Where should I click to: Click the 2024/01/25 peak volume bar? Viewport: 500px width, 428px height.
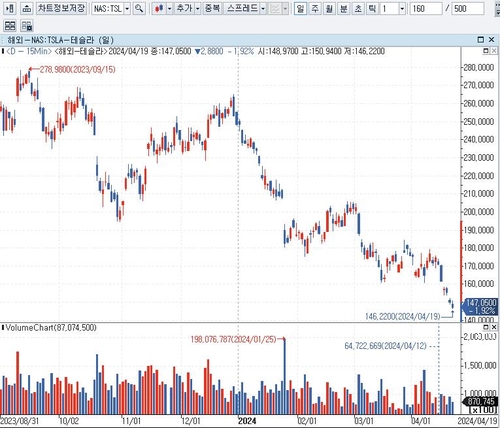point(285,376)
